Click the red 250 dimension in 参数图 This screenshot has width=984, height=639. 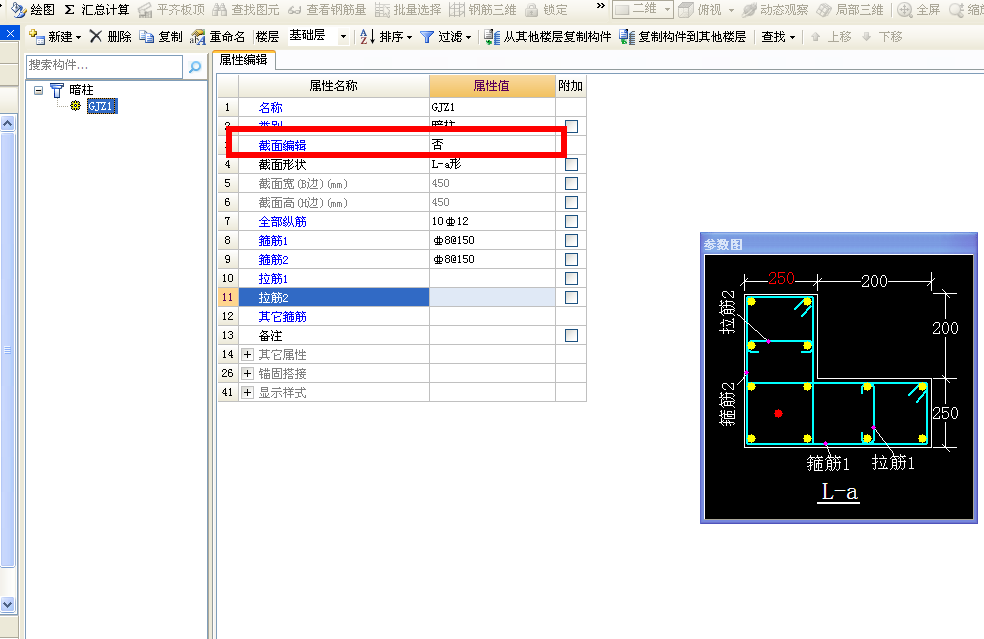coord(781,278)
